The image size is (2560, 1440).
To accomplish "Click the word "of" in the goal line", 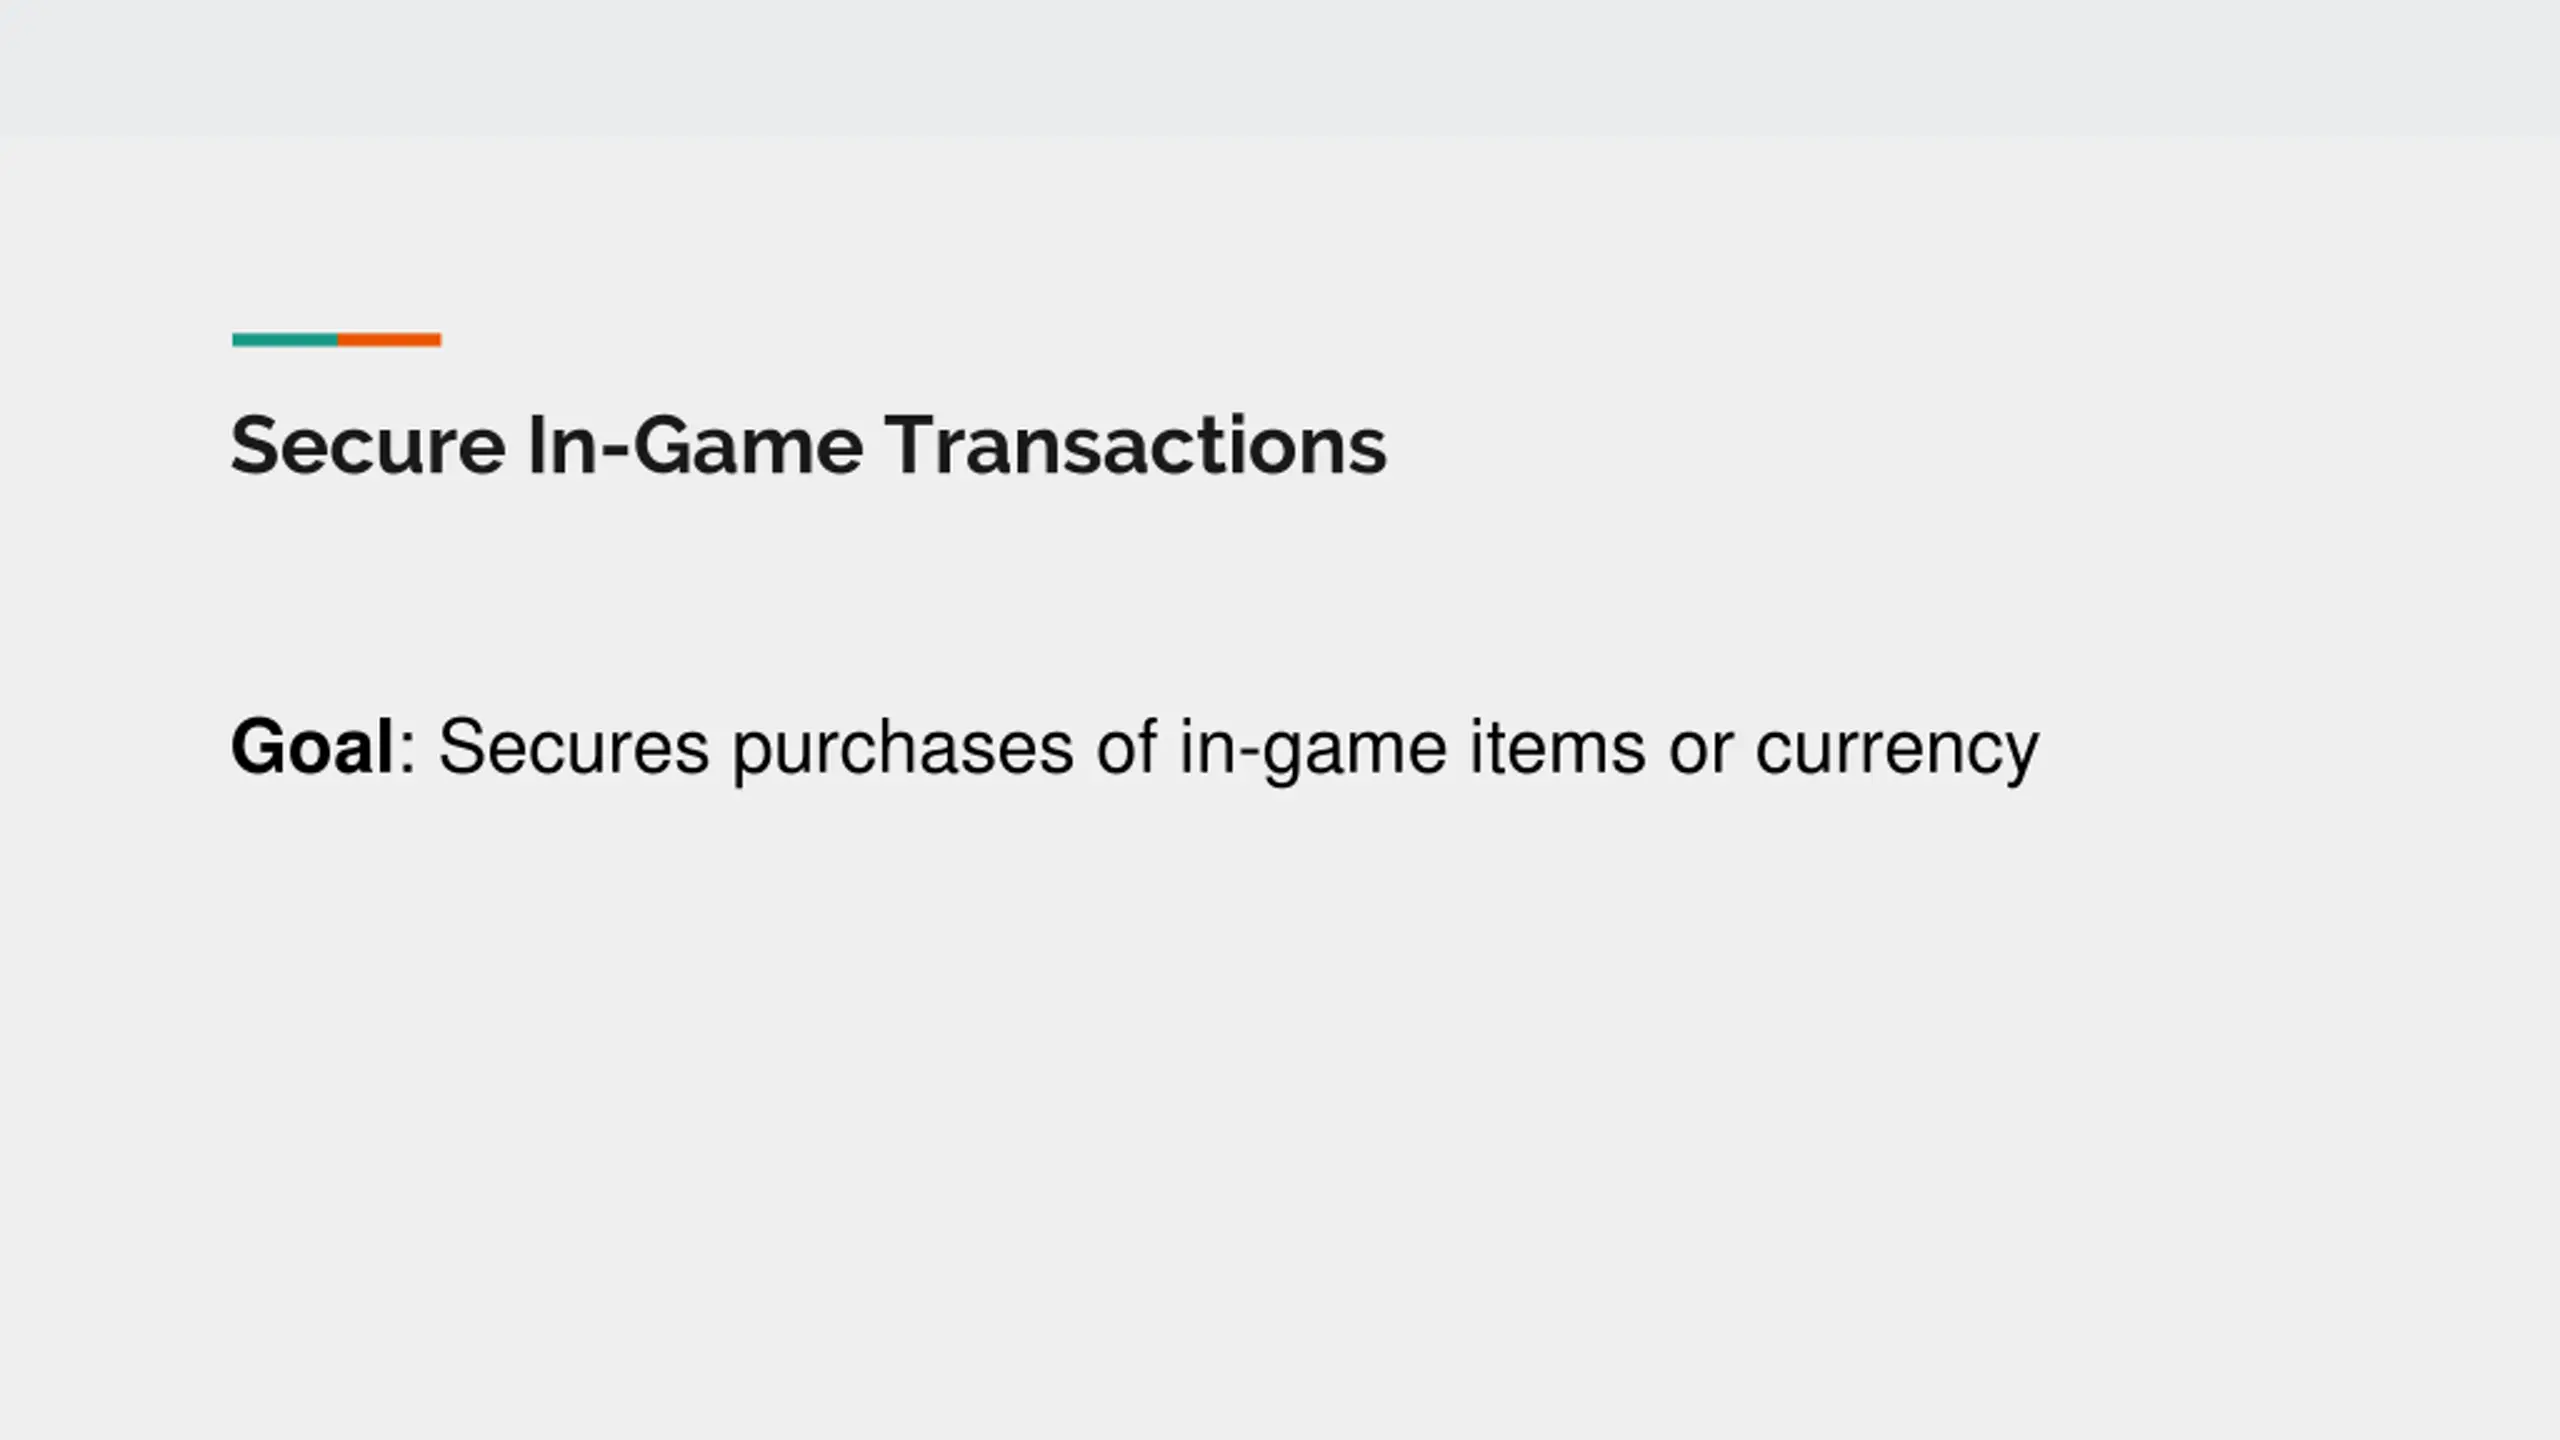I will point(1126,748).
